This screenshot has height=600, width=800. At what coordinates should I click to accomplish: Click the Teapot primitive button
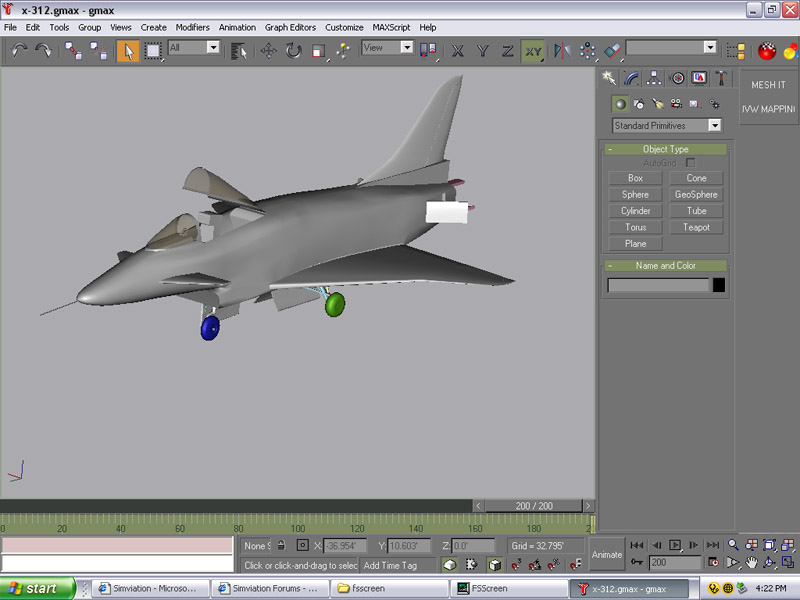(696, 227)
